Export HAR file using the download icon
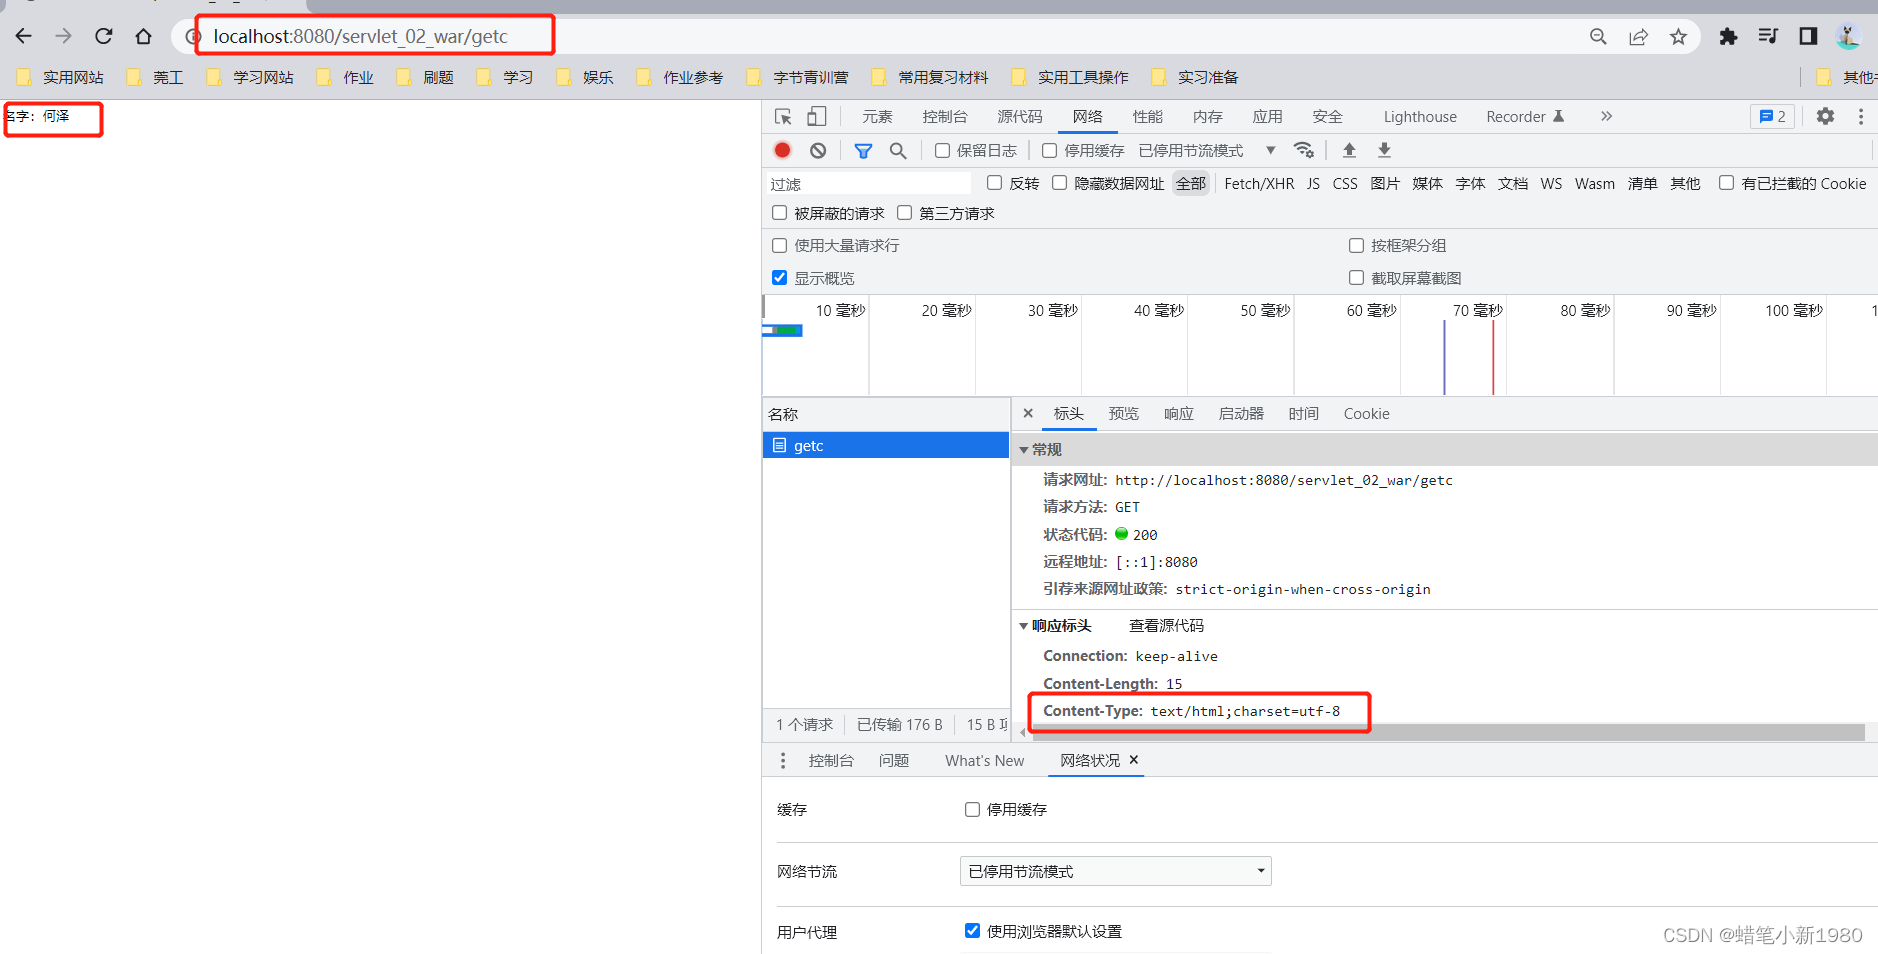The image size is (1878, 954). tap(1385, 150)
